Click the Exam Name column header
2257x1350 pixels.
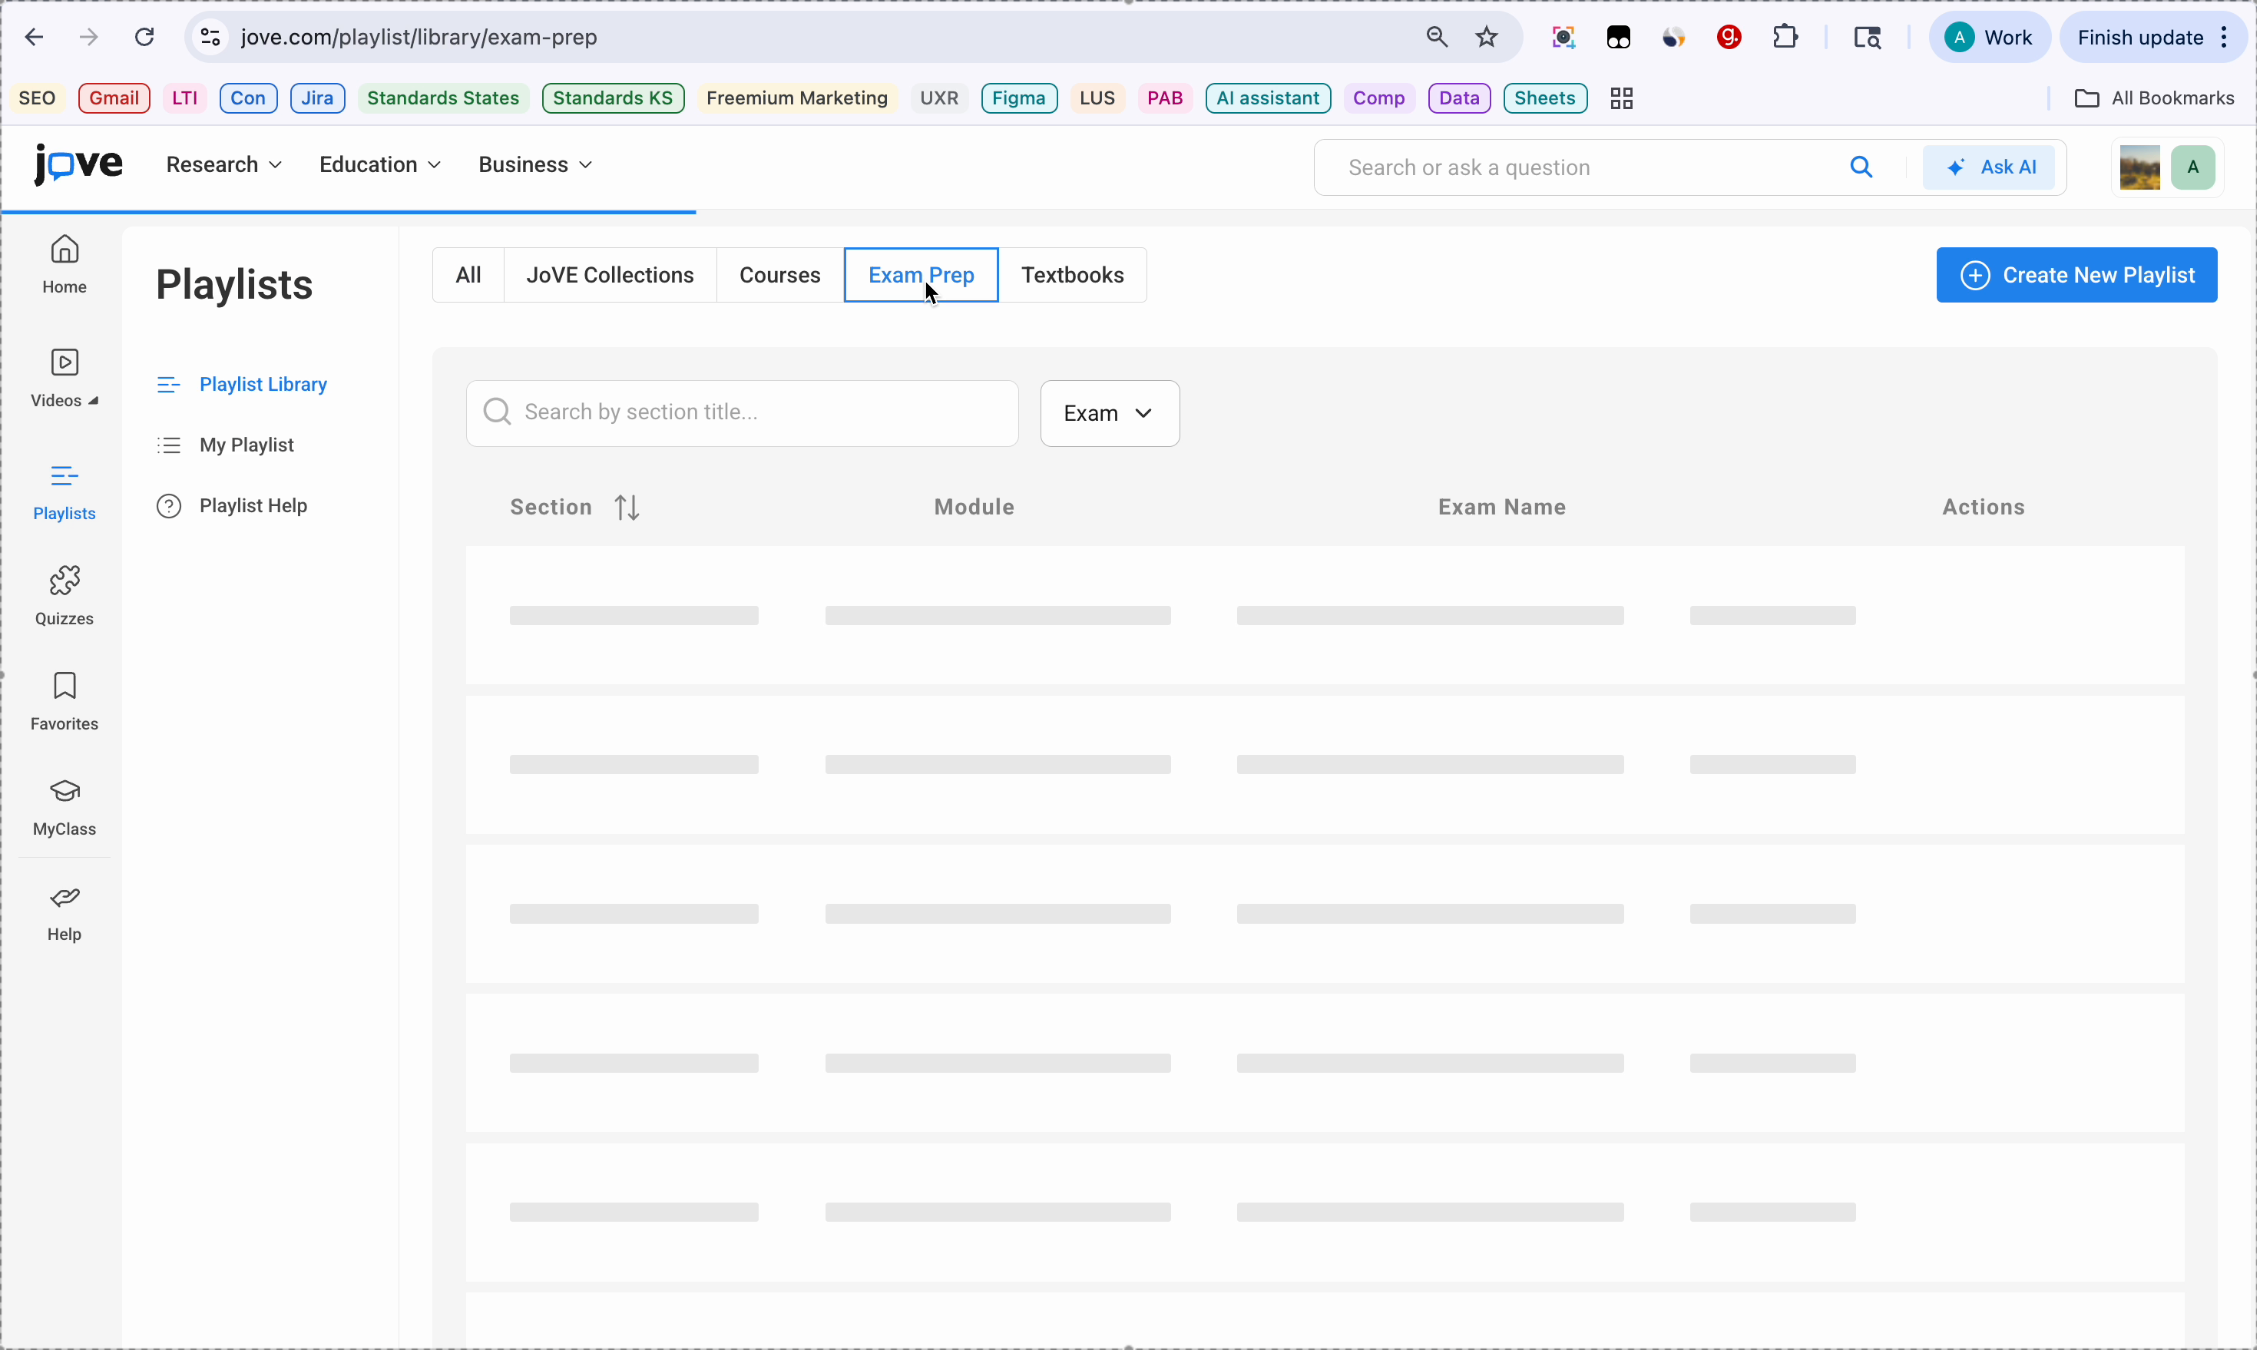(x=1502, y=507)
